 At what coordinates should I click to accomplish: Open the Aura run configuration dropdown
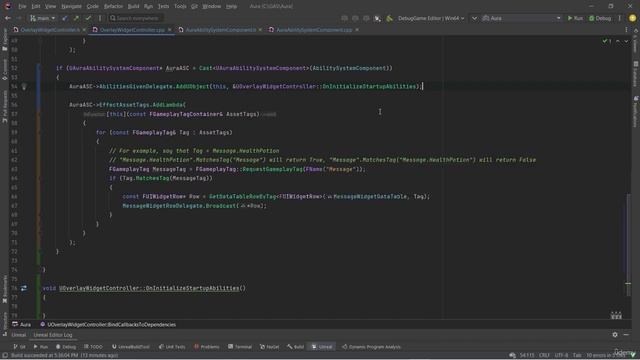[x=521, y=18]
